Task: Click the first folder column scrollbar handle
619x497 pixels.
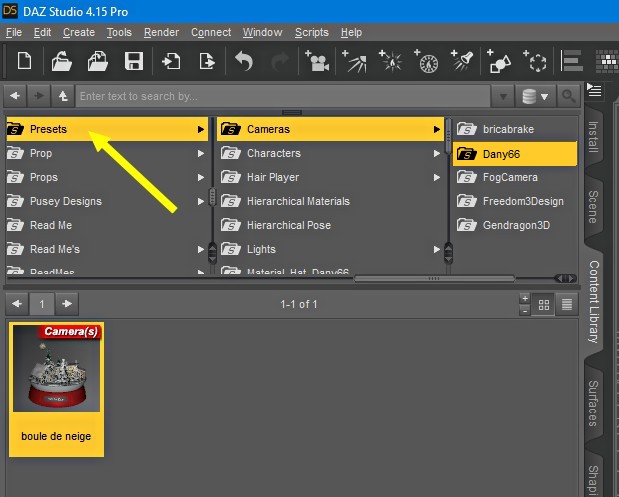Action: point(212,197)
